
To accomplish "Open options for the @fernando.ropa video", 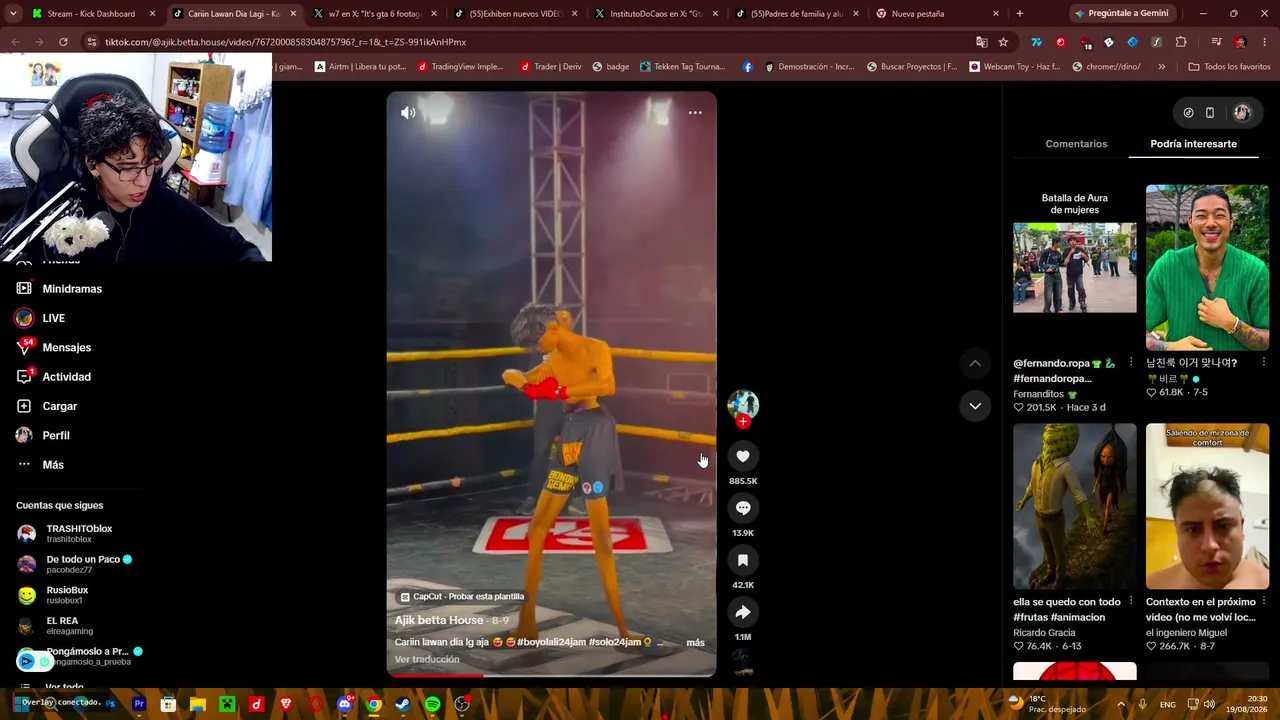I will pyautogui.click(x=1131, y=363).
